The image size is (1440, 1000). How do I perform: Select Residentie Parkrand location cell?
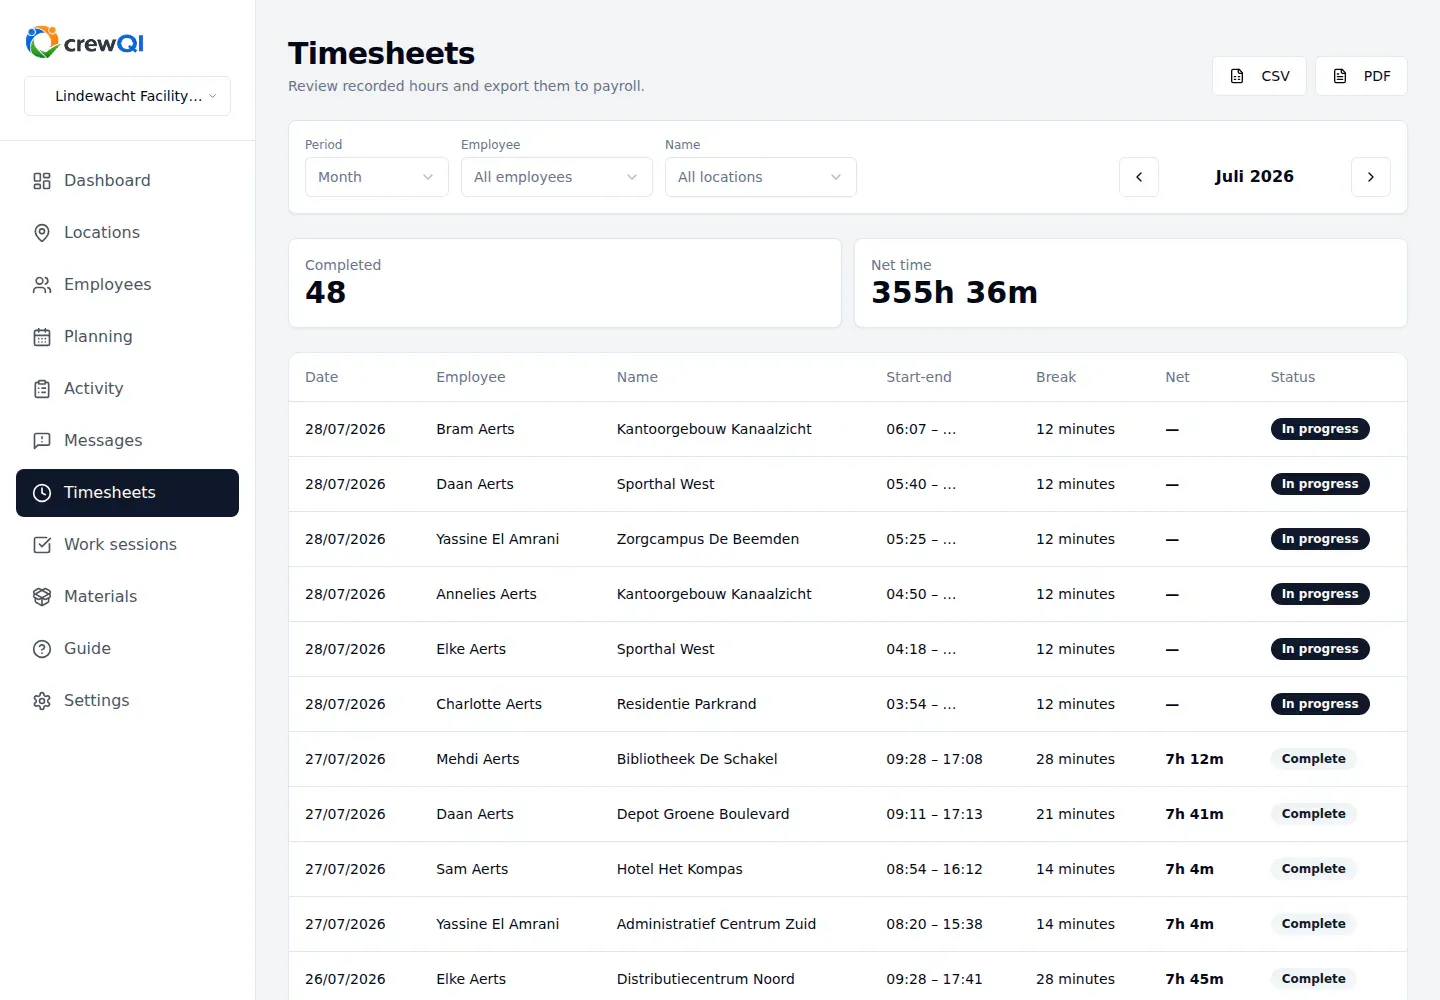(686, 704)
